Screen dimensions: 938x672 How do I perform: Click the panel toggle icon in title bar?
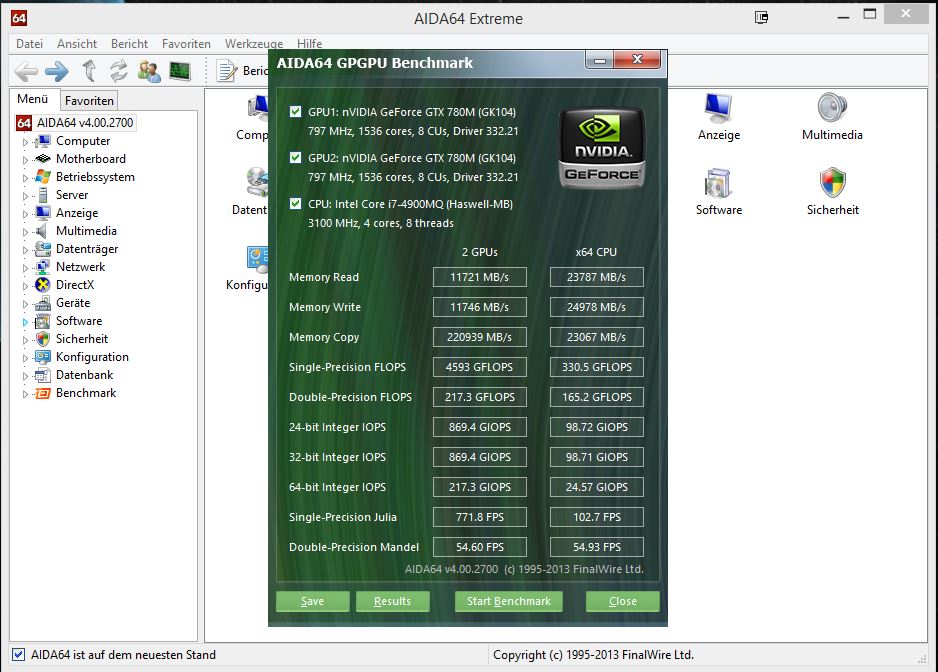coord(761,17)
